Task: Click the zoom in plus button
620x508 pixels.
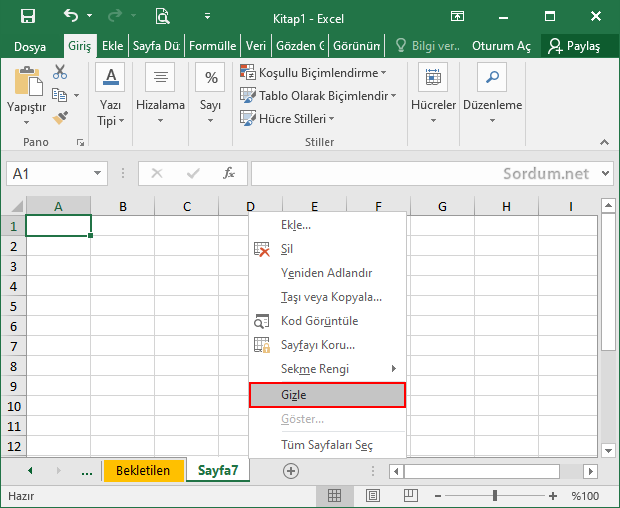Action: click(x=553, y=496)
